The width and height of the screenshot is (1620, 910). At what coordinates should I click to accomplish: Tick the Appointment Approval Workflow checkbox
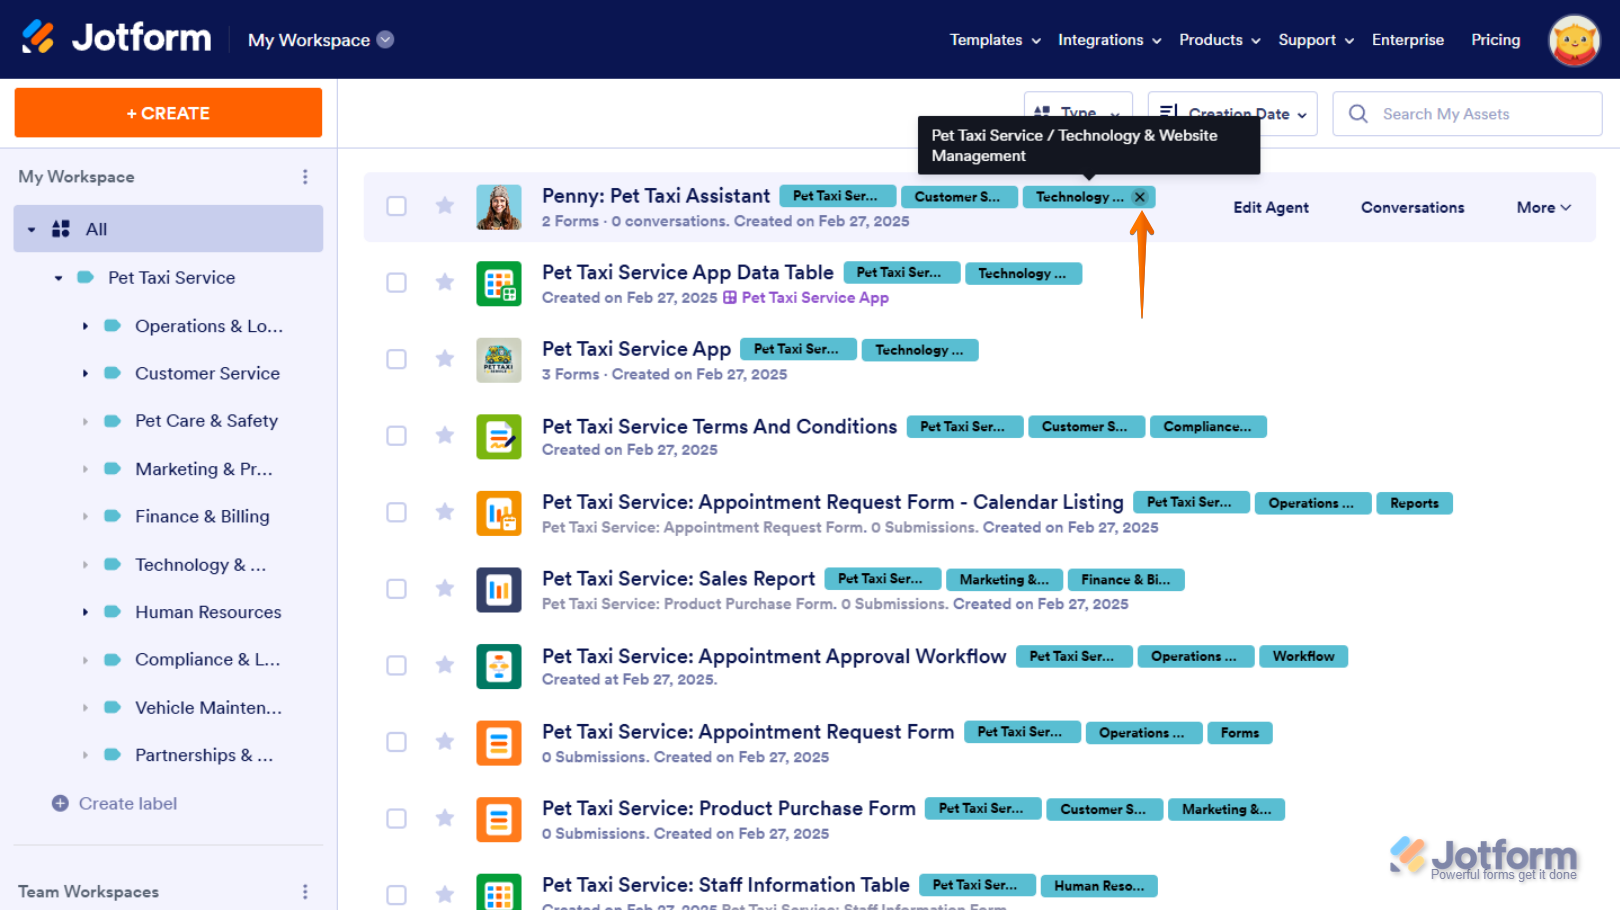pos(397,666)
